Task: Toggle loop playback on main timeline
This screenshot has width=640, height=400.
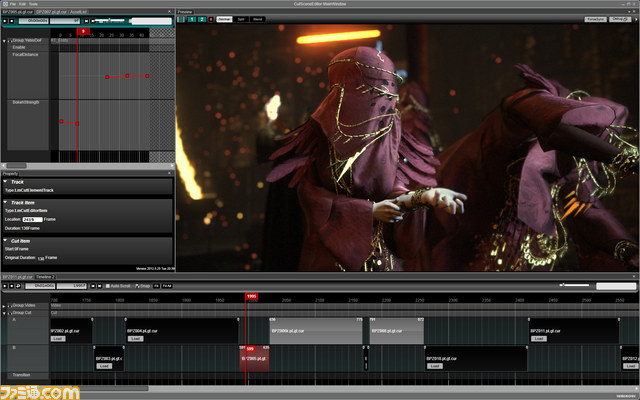Action: point(18,286)
